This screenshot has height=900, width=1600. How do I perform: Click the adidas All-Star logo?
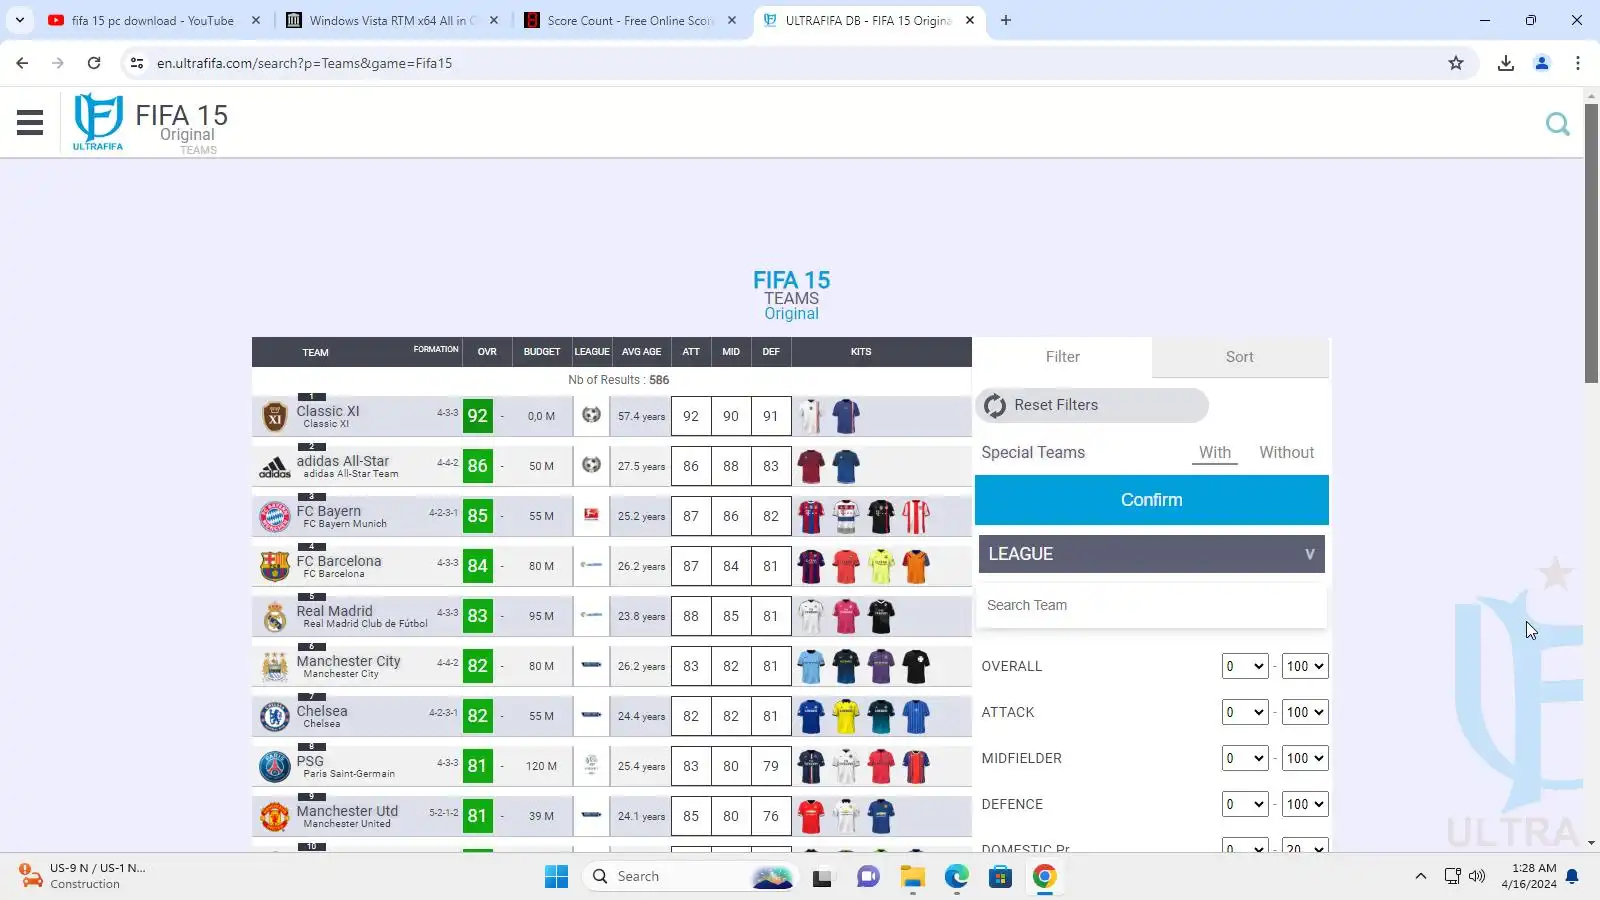(x=274, y=467)
